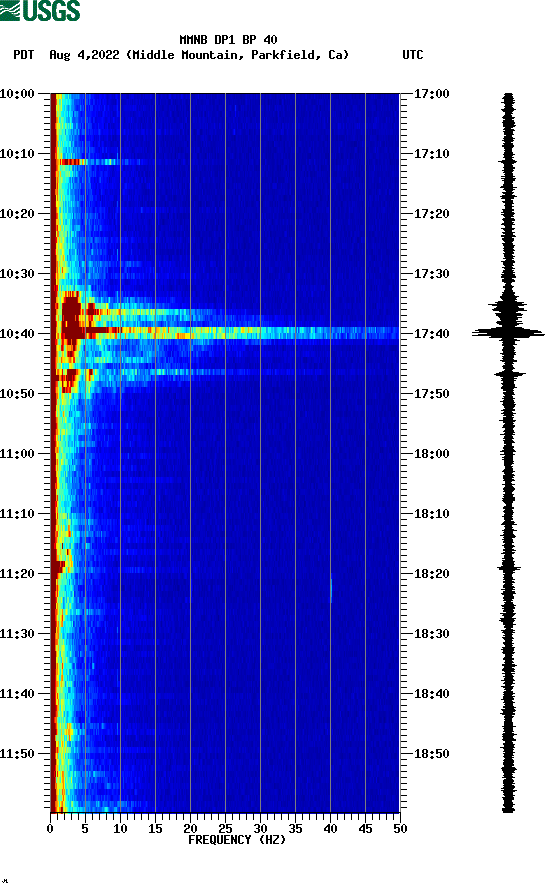Click the 10:00 PDT time label
This screenshot has width=552, height=892.
tap(17, 94)
